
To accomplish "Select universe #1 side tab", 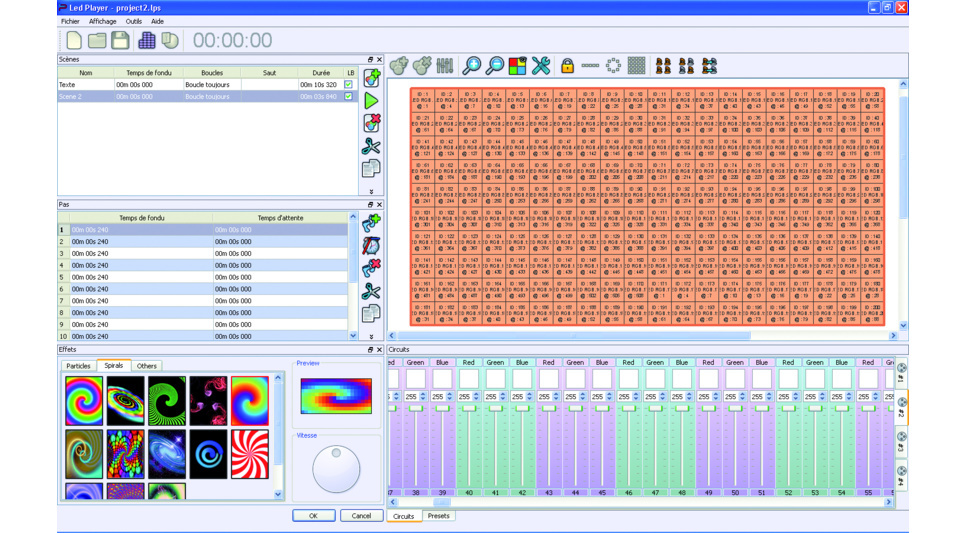I will click(901, 372).
